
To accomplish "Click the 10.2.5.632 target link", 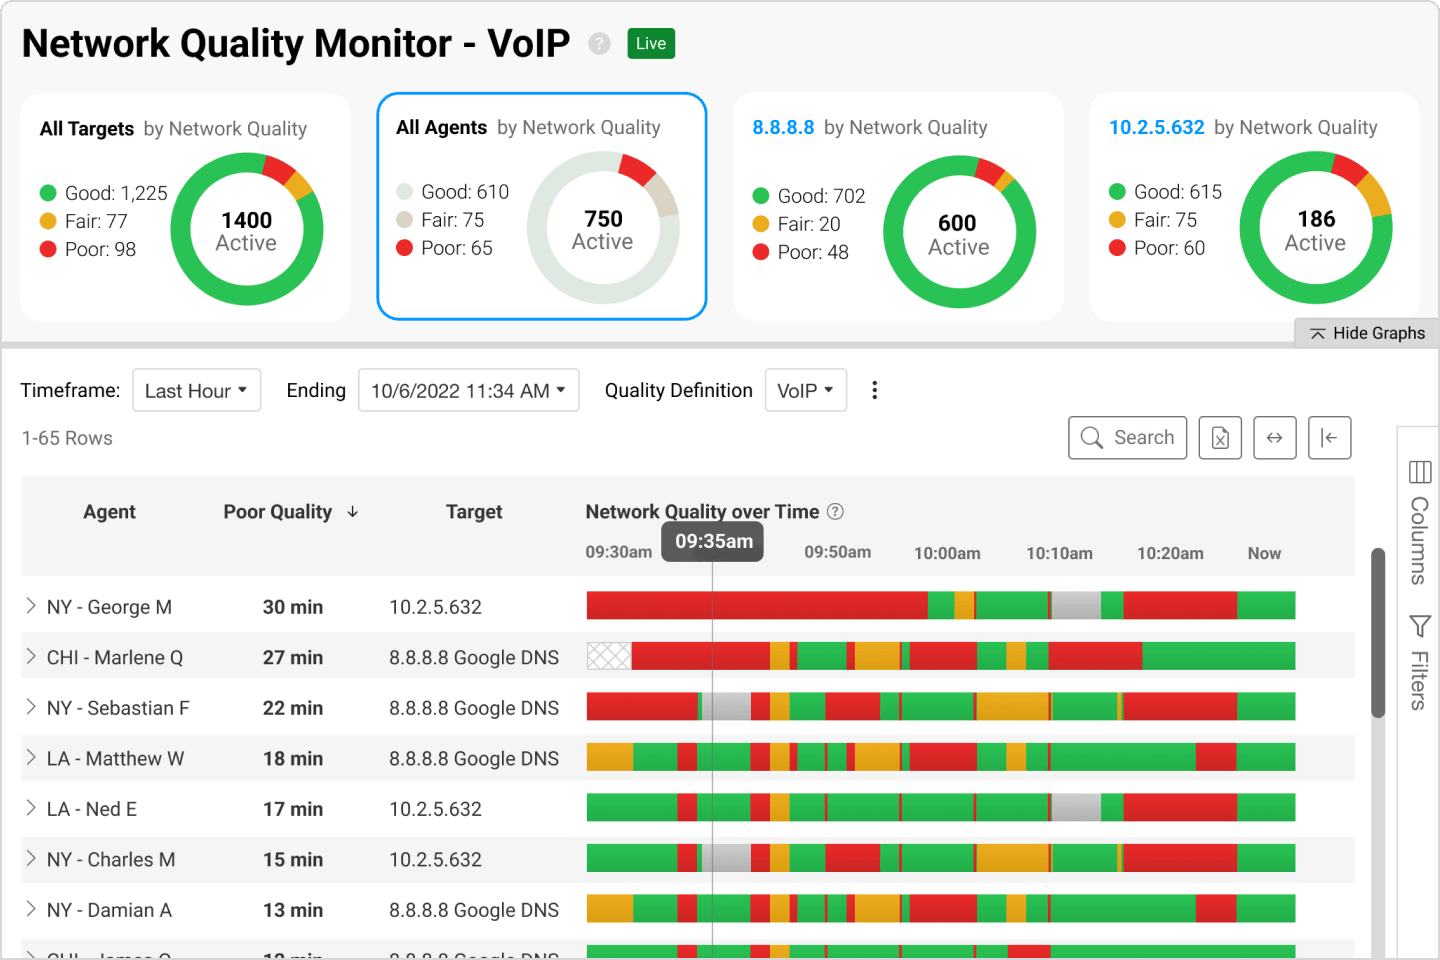I will click(1156, 127).
